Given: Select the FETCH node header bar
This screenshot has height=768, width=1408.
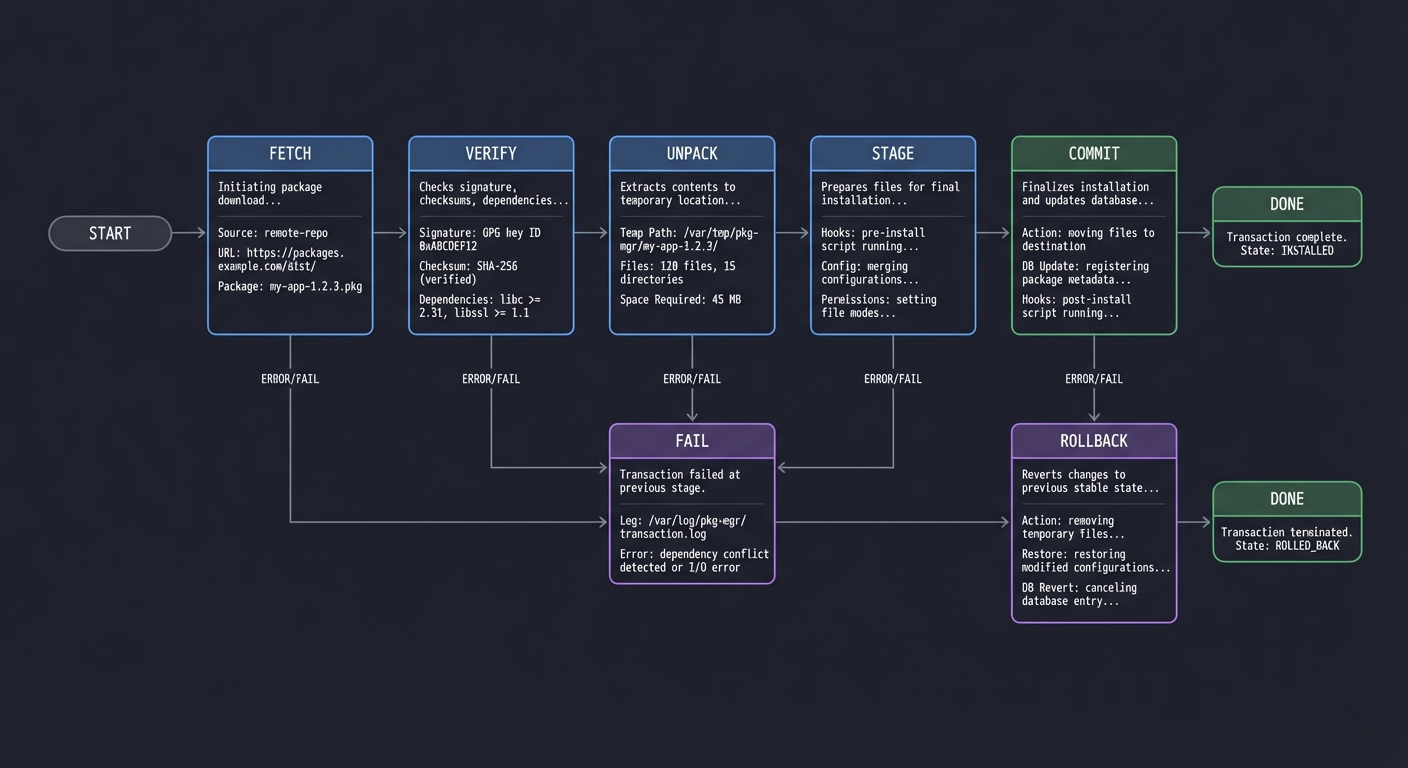Looking at the screenshot, I should (x=290, y=153).
